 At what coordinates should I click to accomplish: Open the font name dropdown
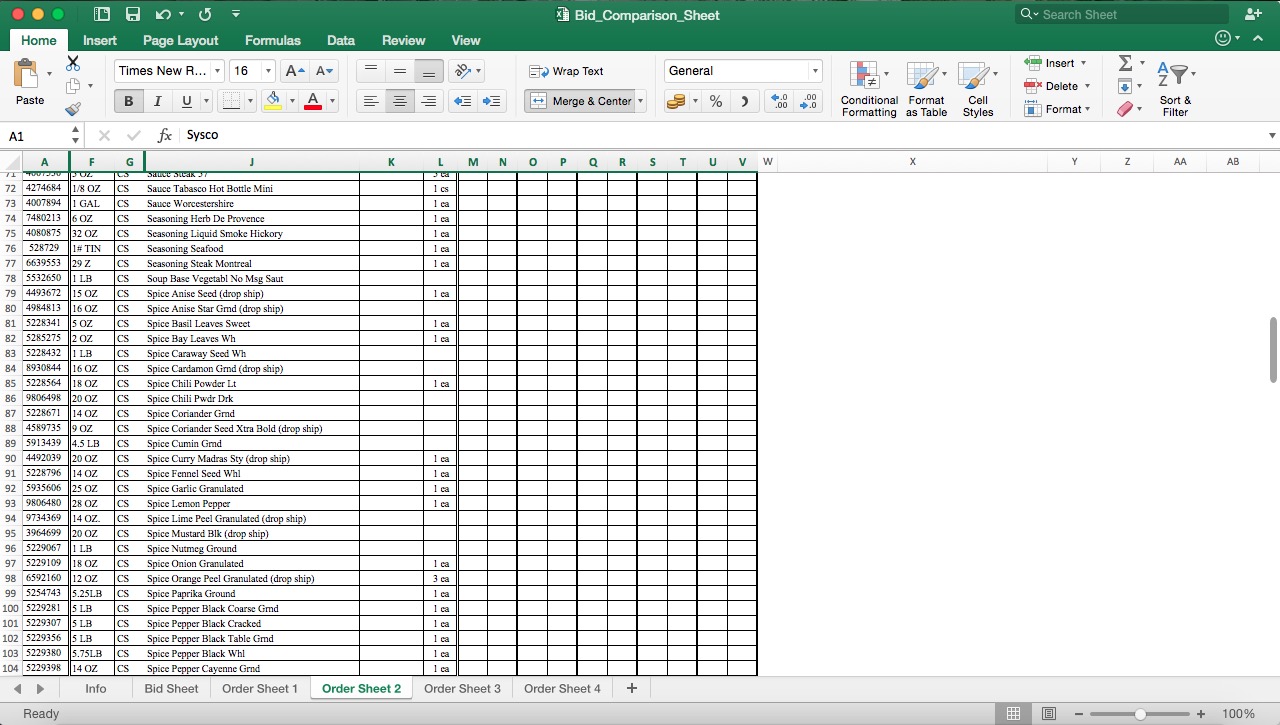pyautogui.click(x=217, y=71)
